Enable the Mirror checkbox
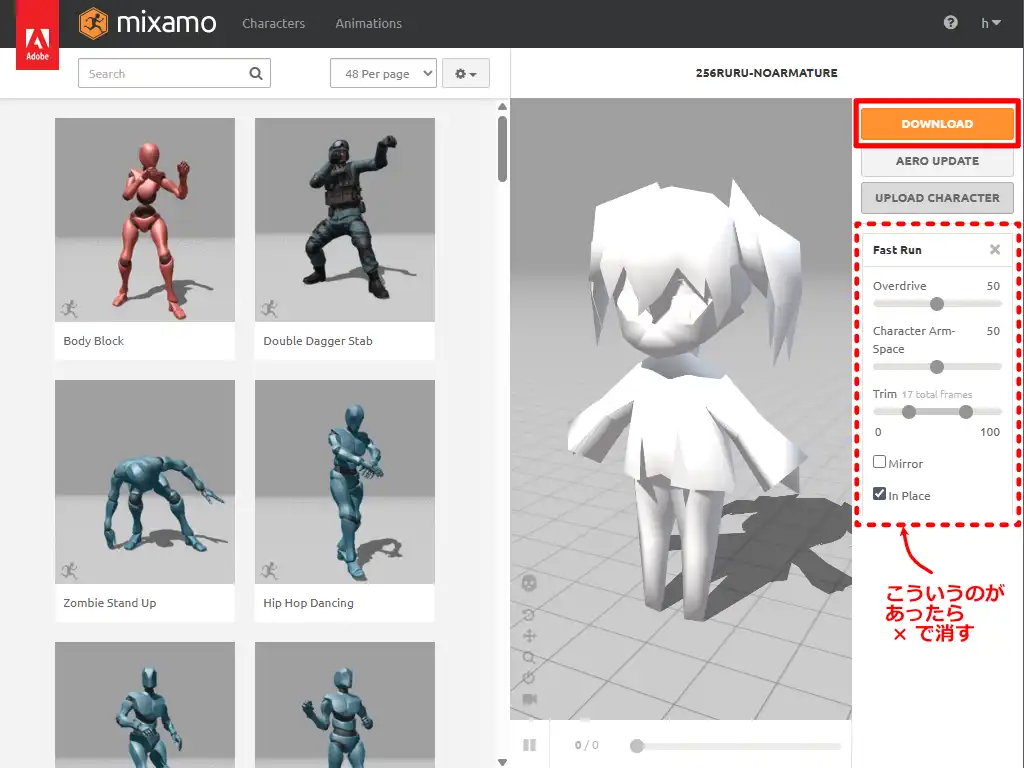 click(x=880, y=462)
